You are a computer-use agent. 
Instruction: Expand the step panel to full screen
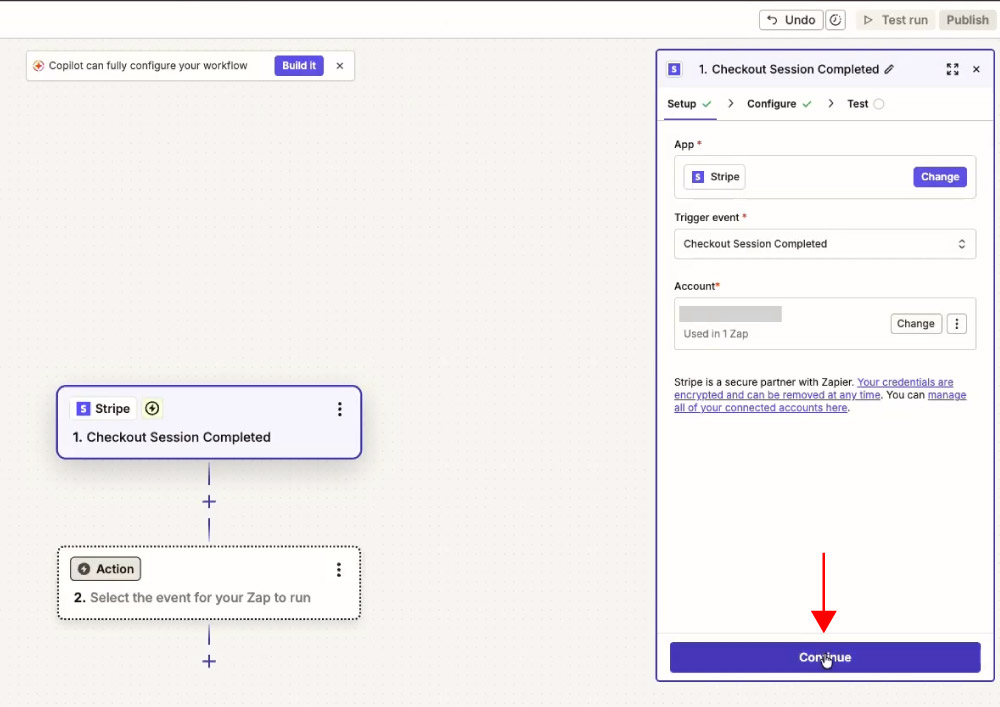[x=952, y=69]
